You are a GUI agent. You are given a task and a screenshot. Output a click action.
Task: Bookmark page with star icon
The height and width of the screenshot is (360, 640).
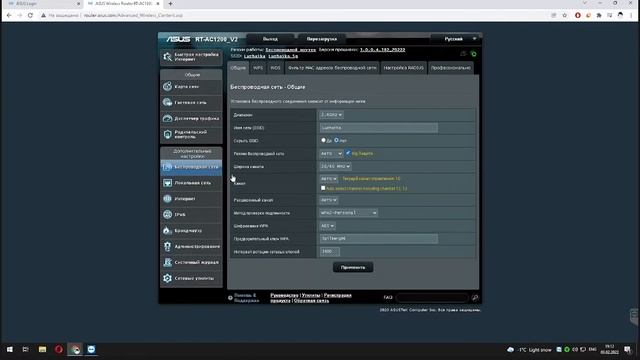[564, 15]
